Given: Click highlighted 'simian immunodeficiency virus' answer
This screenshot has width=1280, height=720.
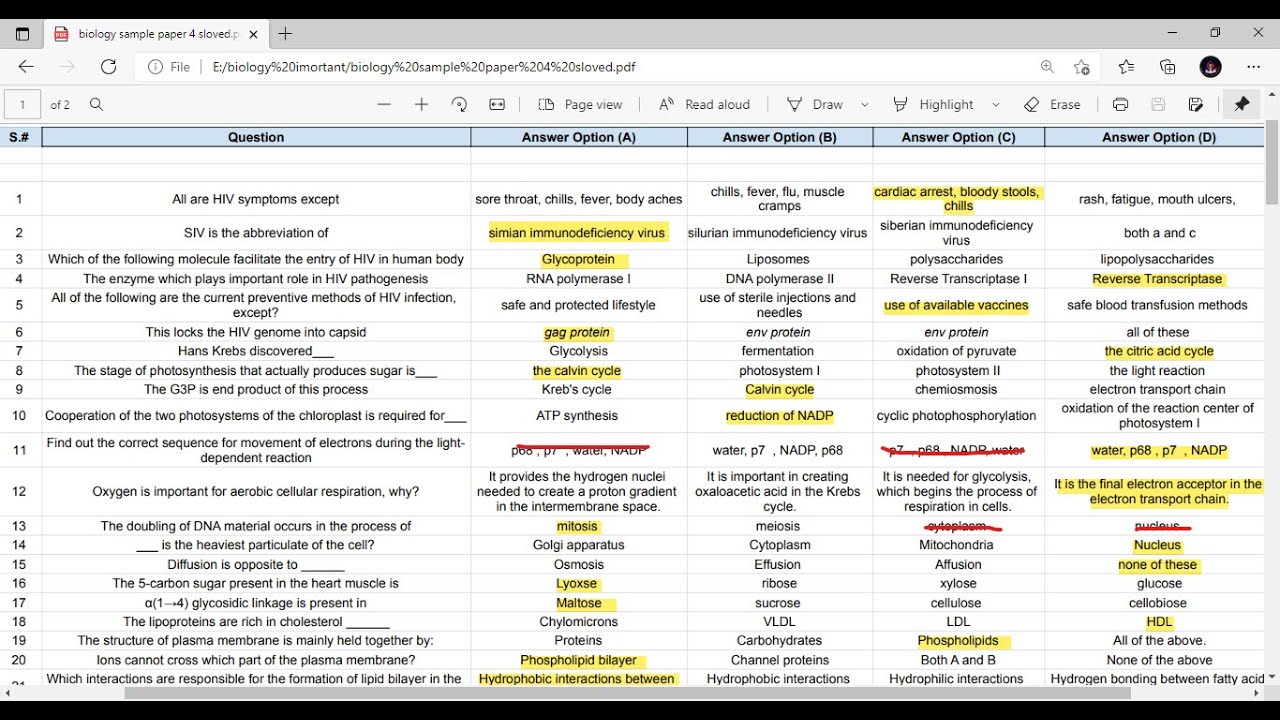Looking at the screenshot, I should point(577,233).
